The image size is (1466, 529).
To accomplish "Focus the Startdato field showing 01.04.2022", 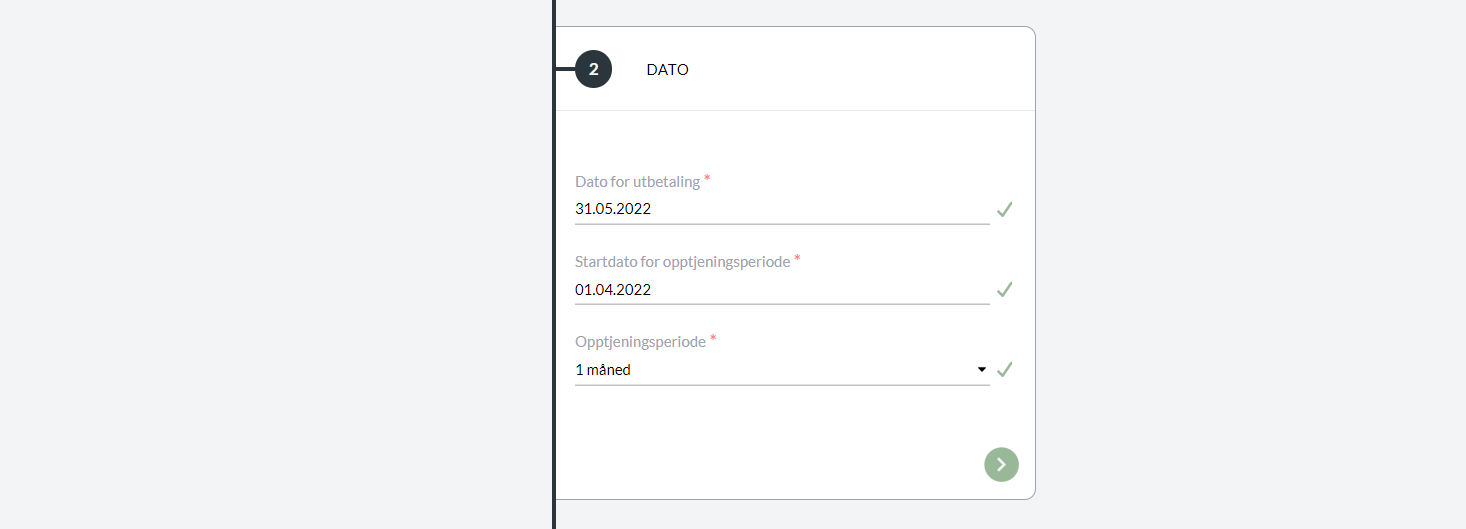I will pos(782,290).
